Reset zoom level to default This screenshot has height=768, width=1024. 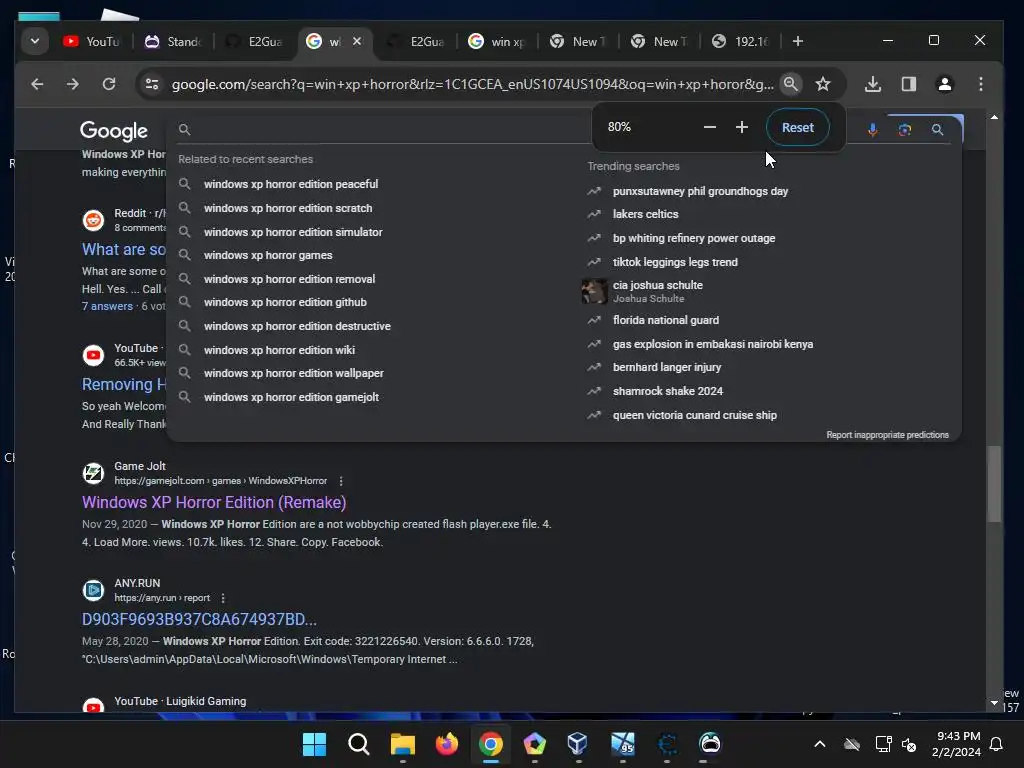pos(797,127)
